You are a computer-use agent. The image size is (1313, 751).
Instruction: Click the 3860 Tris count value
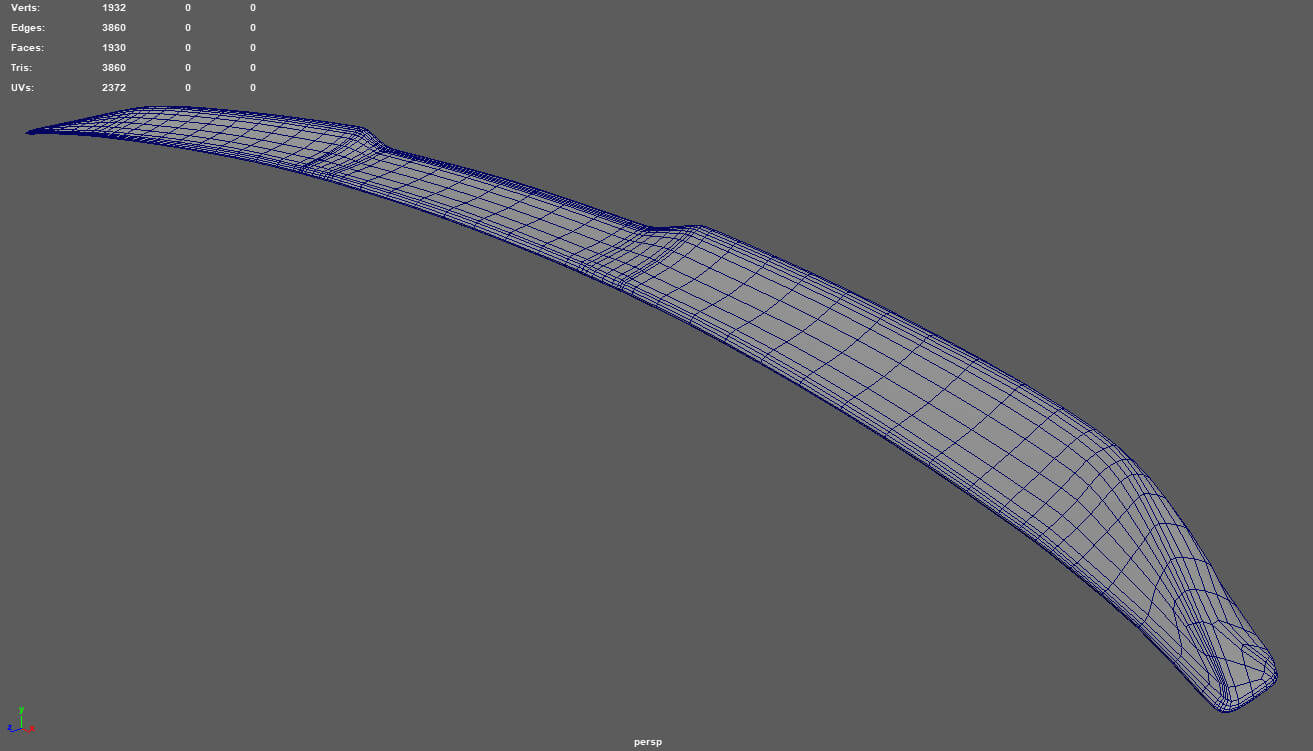pos(114,68)
